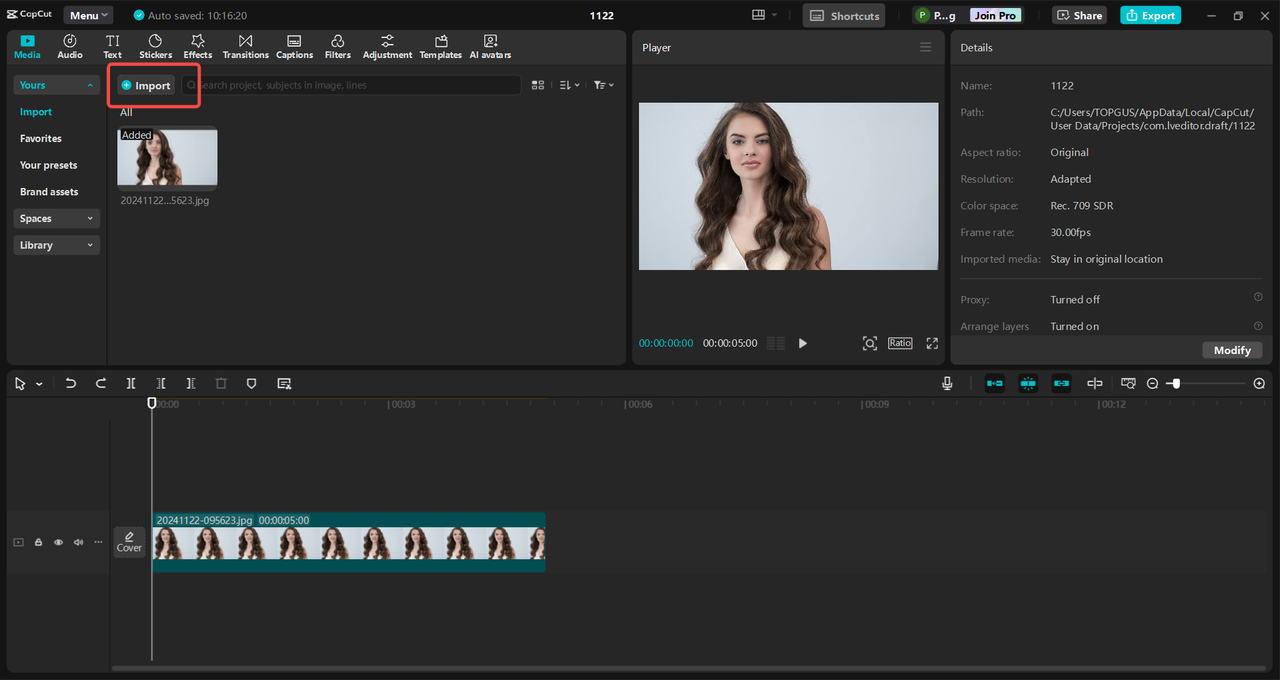Select the 20241122-095623.jpg timeline clip
1280x680 pixels.
click(348, 542)
